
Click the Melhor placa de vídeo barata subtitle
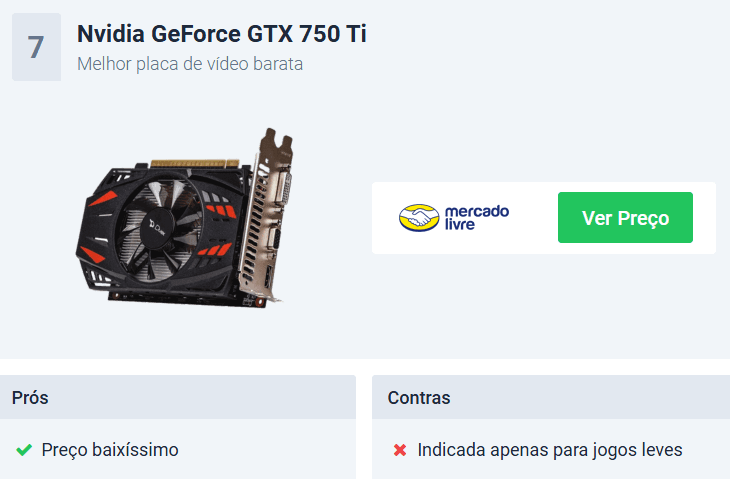coord(190,64)
